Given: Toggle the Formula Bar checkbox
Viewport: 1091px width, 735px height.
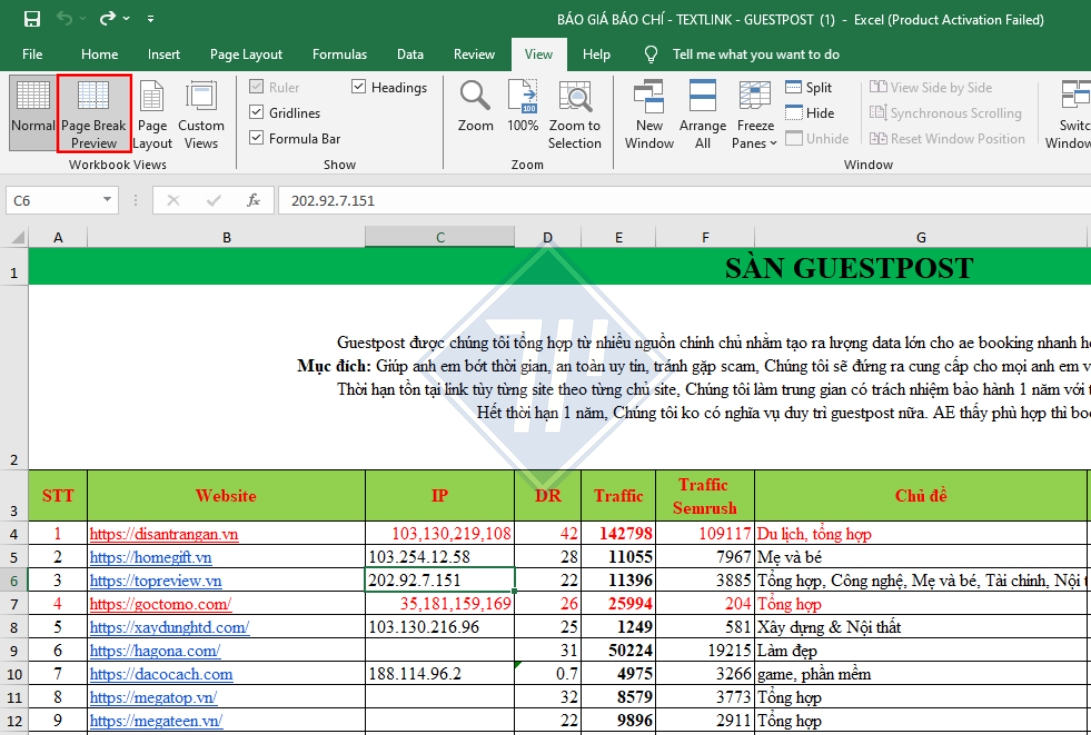Looking at the screenshot, I should click(256, 139).
